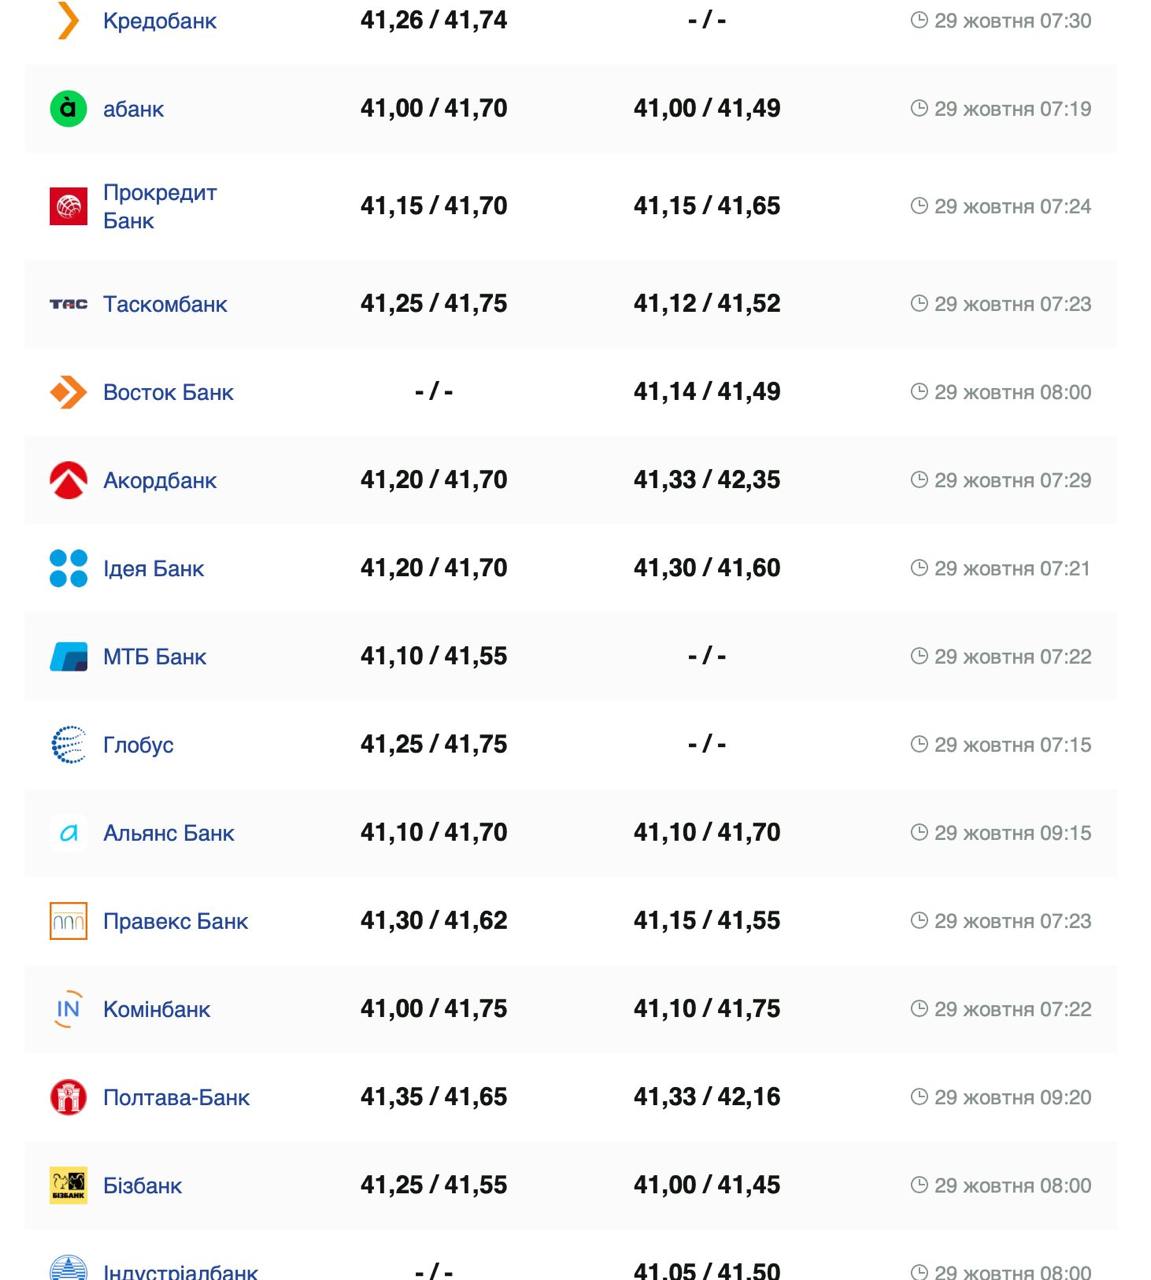
Task: Go to the Комінбанк page link
Action: 156,1009
